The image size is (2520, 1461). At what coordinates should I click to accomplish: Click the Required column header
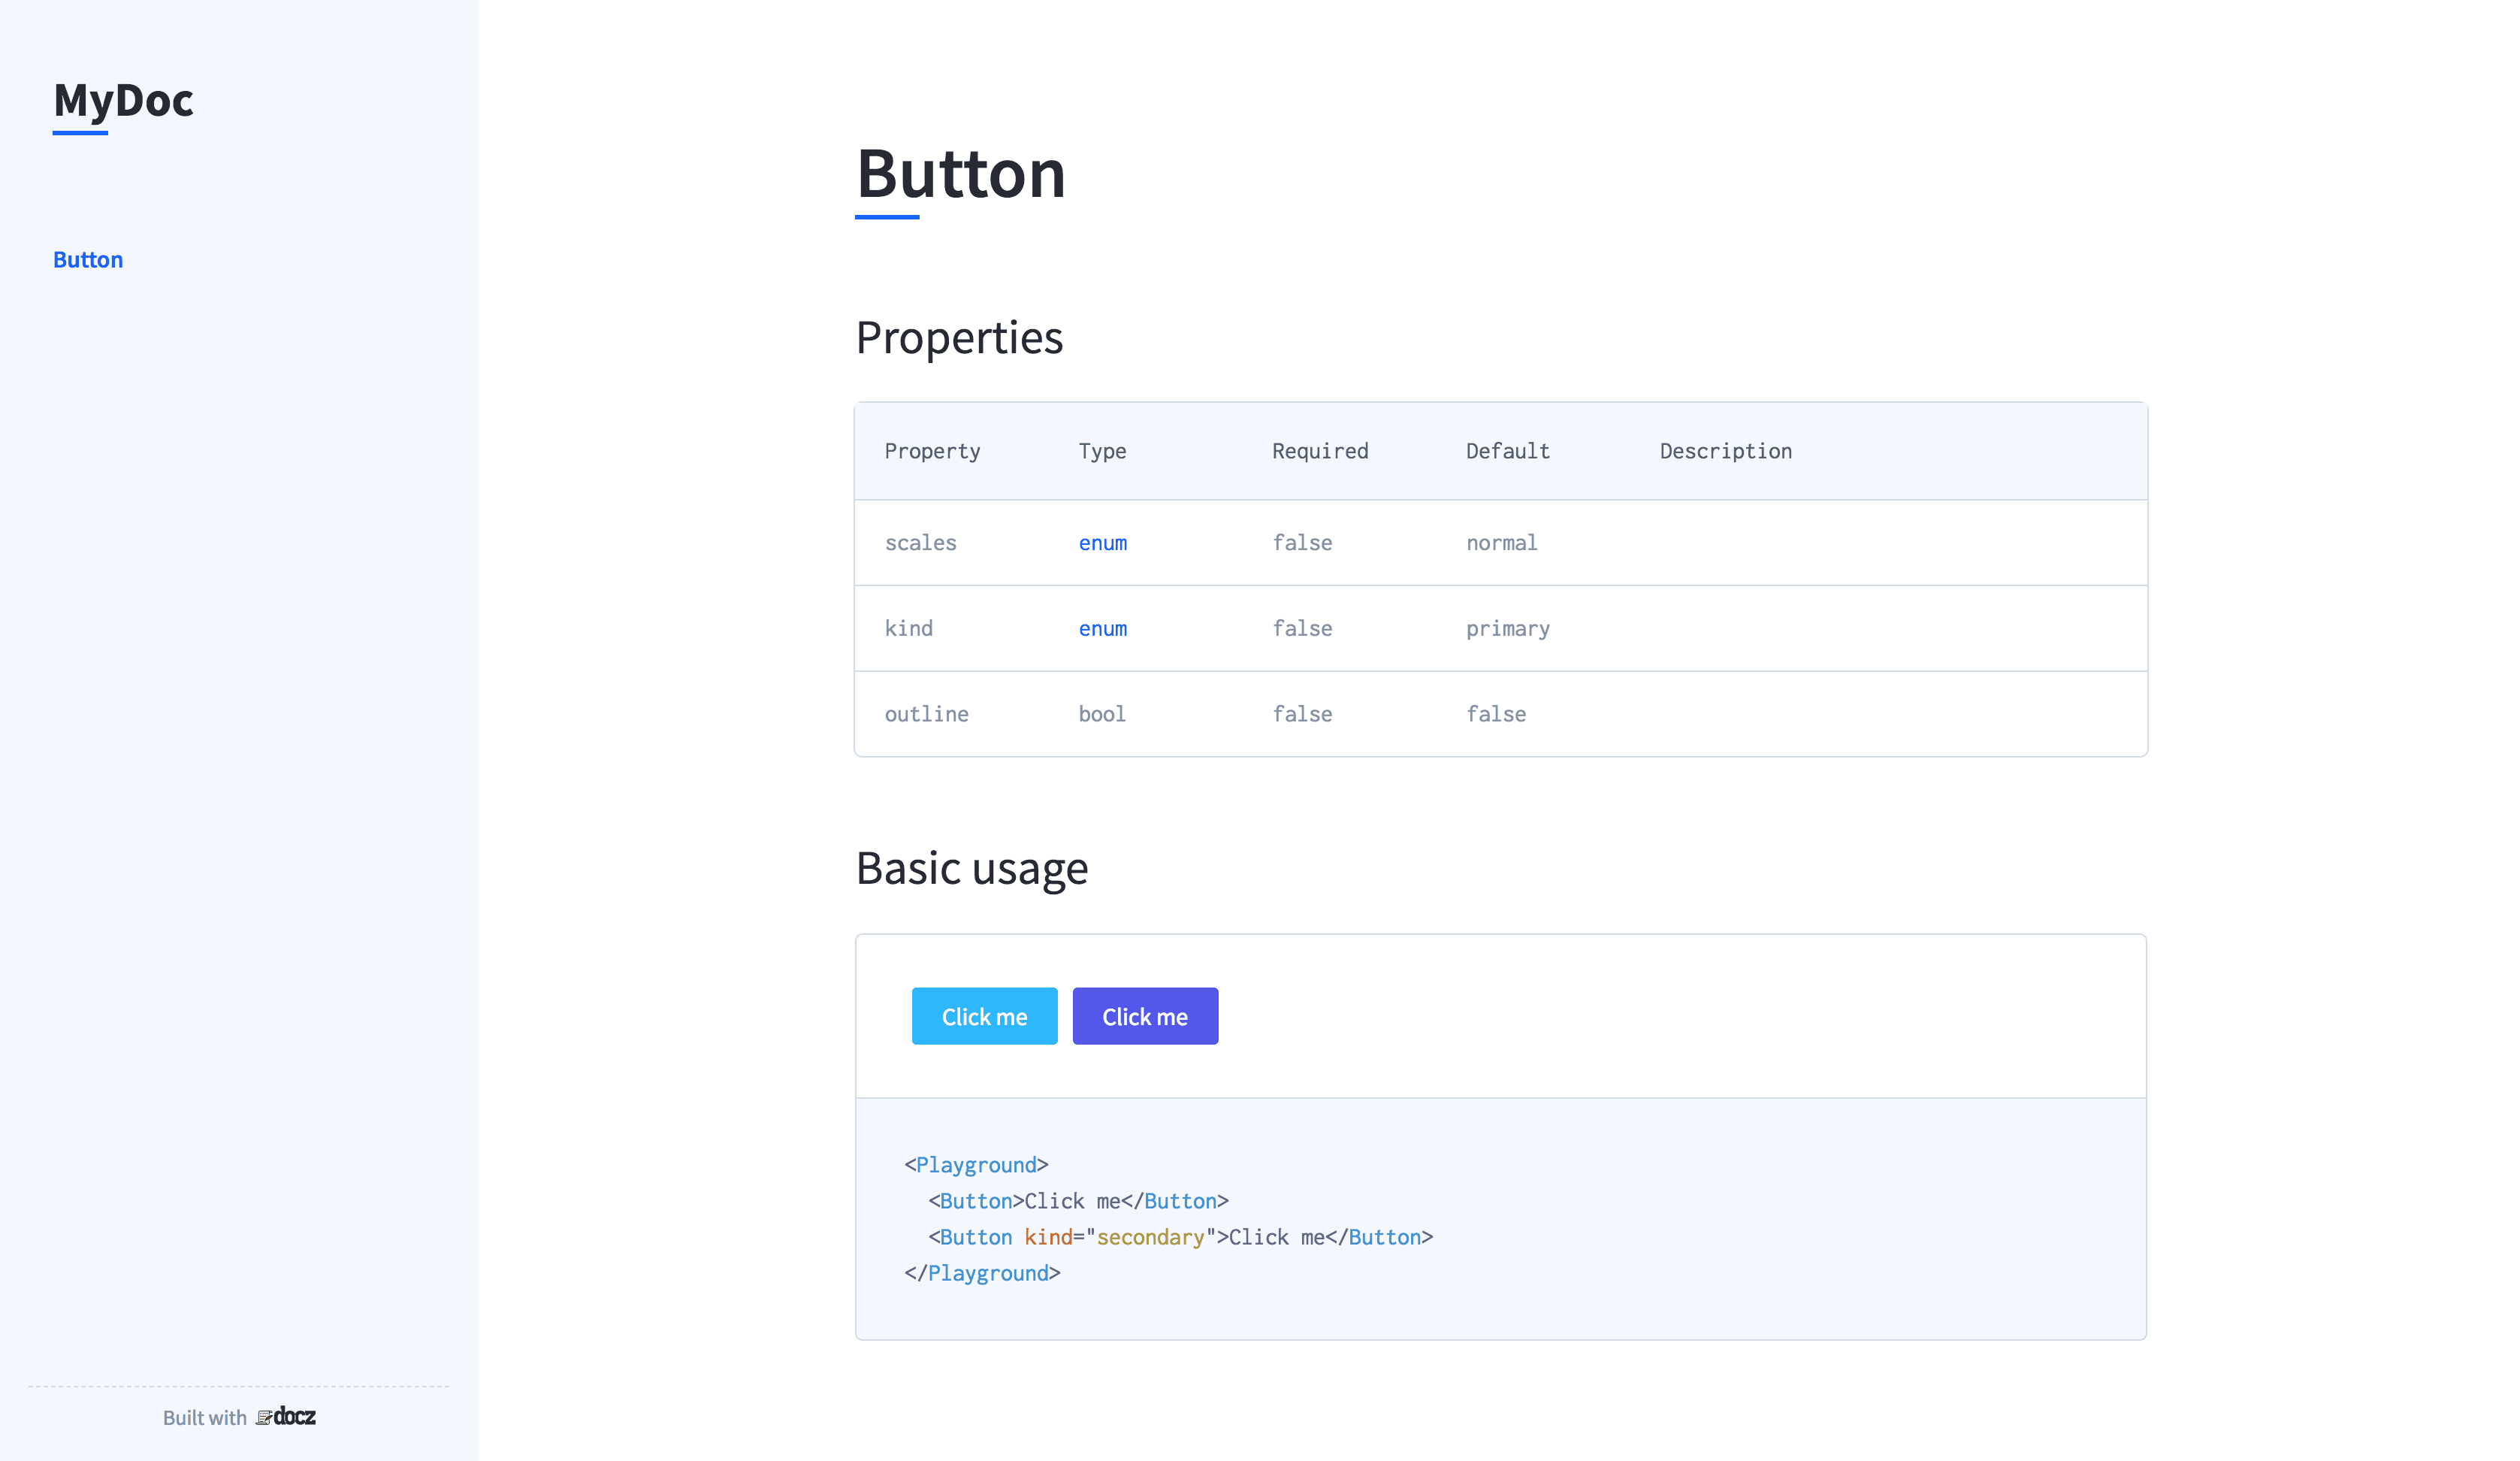pos(1319,451)
